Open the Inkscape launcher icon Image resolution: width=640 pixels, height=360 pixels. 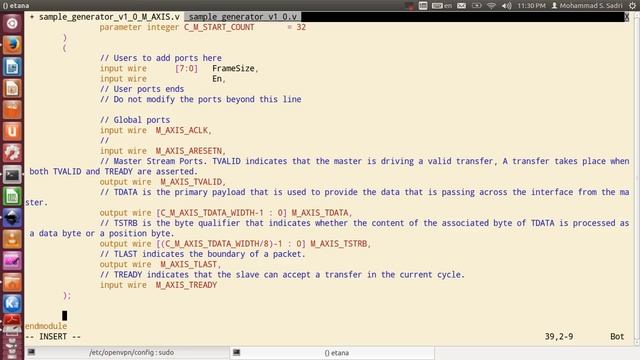[12, 218]
